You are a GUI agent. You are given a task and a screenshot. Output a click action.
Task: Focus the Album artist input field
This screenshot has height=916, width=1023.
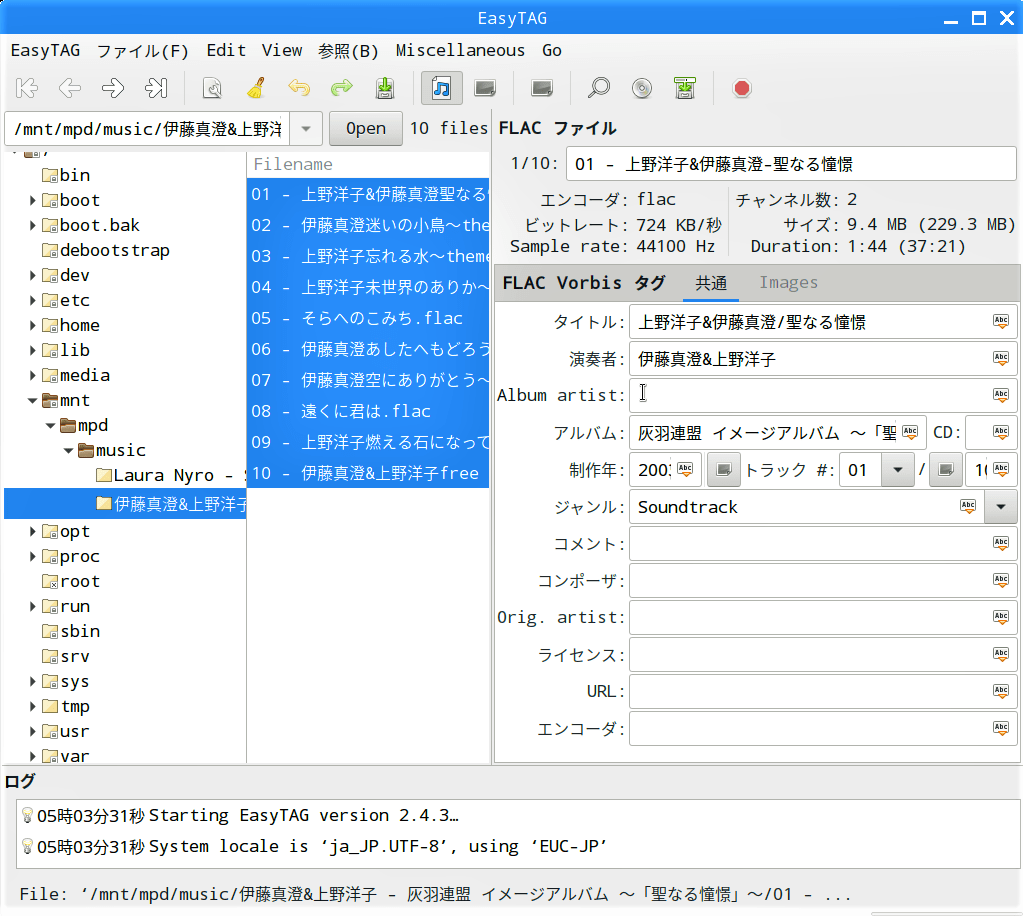[823, 395]
